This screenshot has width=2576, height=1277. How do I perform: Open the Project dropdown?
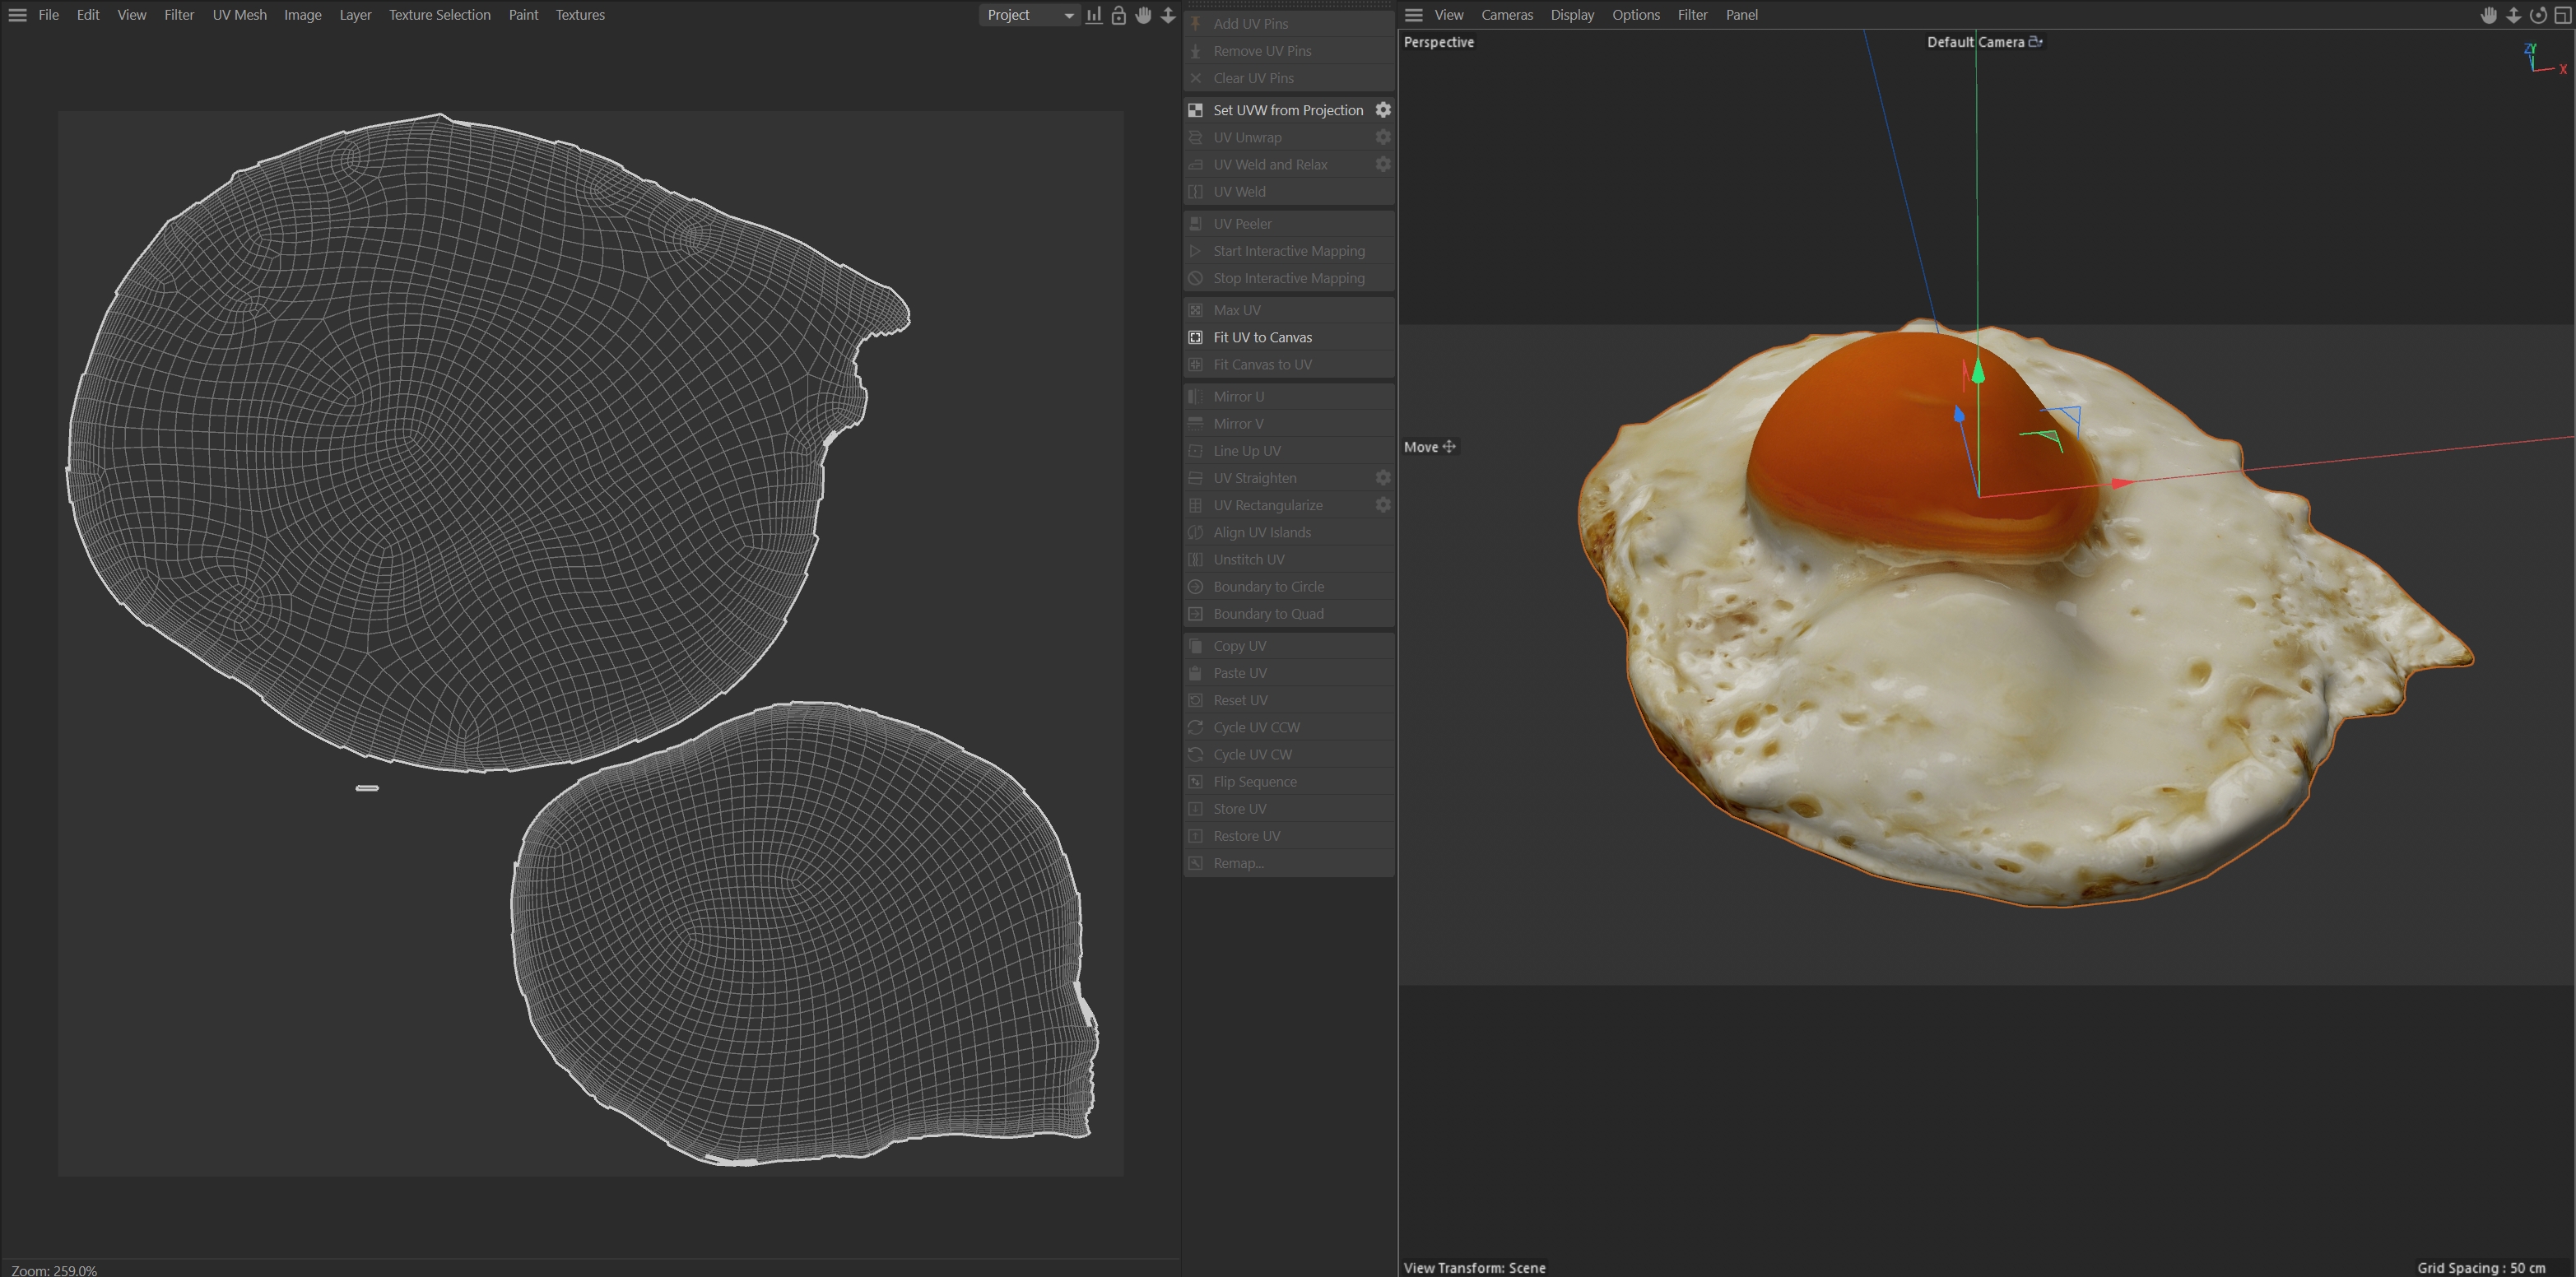click(x=1029, y=15)
